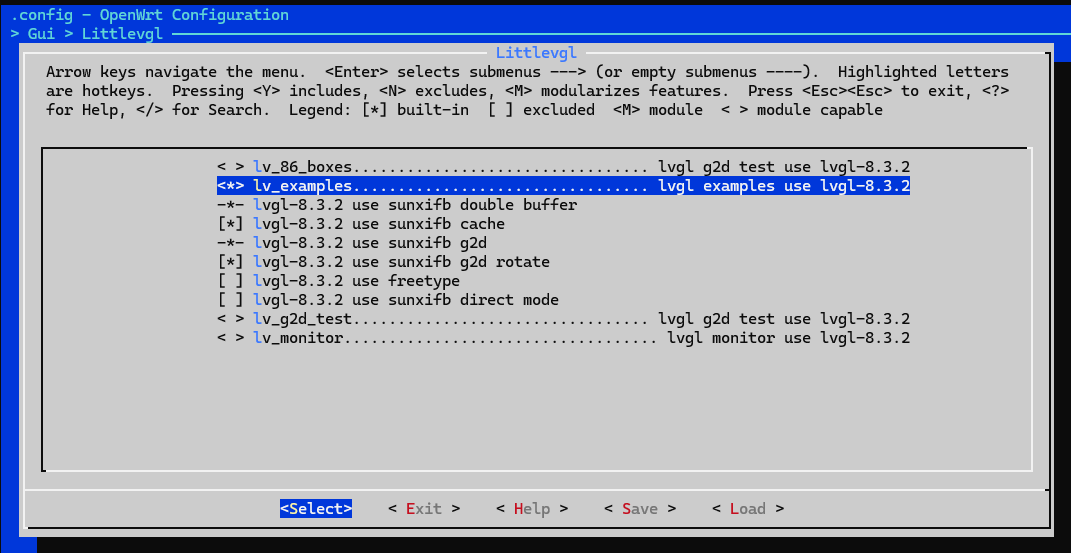Image resolution: width=1071 pixels, height=553 pixels.
Task: Click the Littlevgl dialog title
Action: click(536, 53)
